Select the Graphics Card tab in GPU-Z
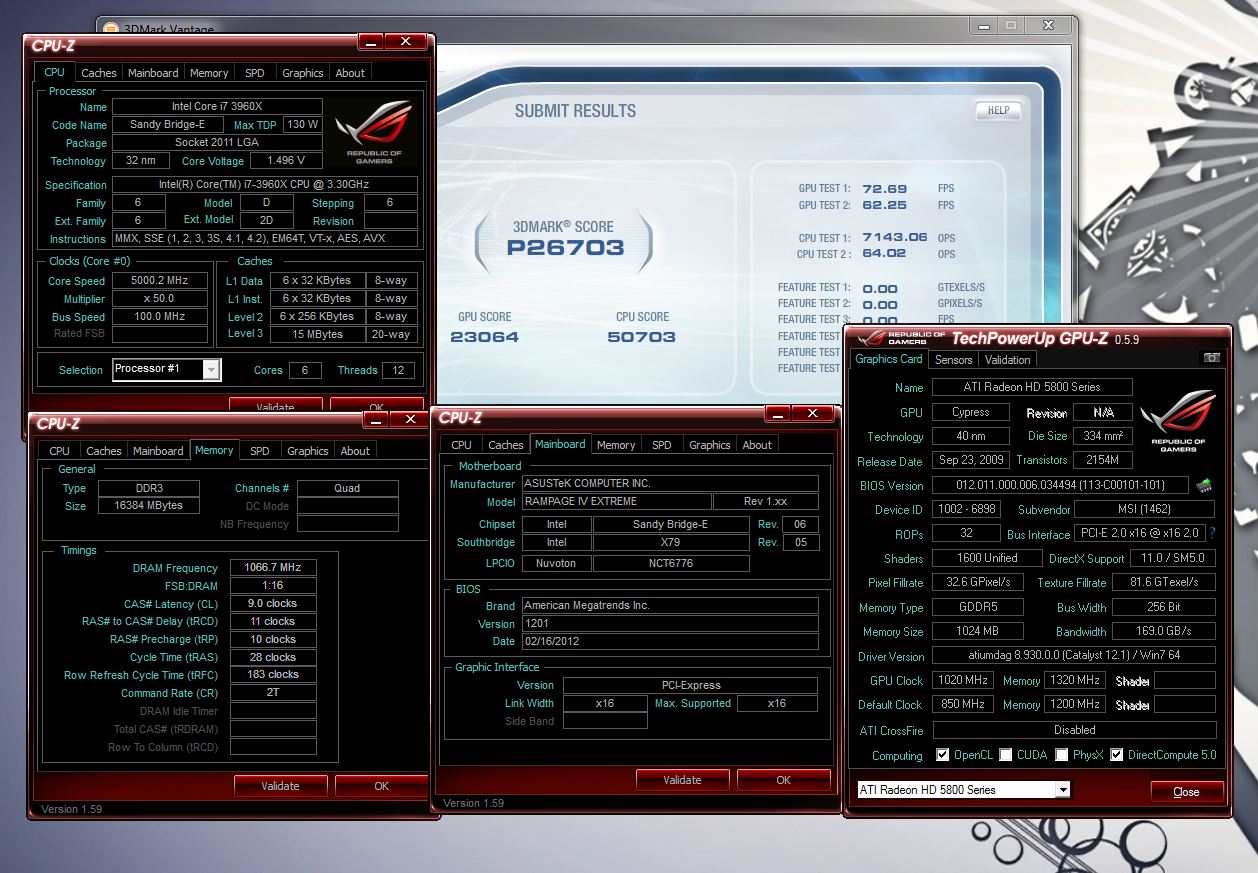 [888, 359]
